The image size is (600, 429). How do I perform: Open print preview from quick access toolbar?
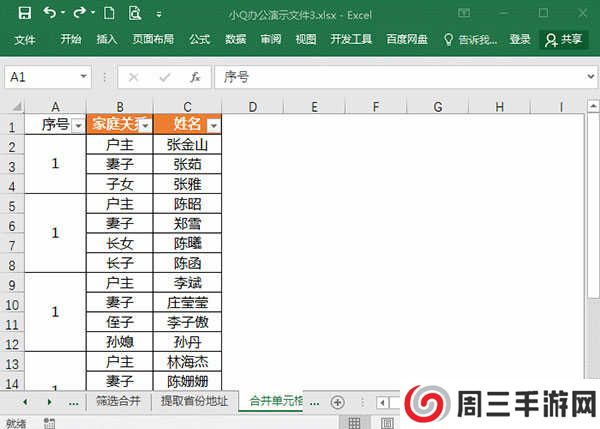click(x=134, y=13)
